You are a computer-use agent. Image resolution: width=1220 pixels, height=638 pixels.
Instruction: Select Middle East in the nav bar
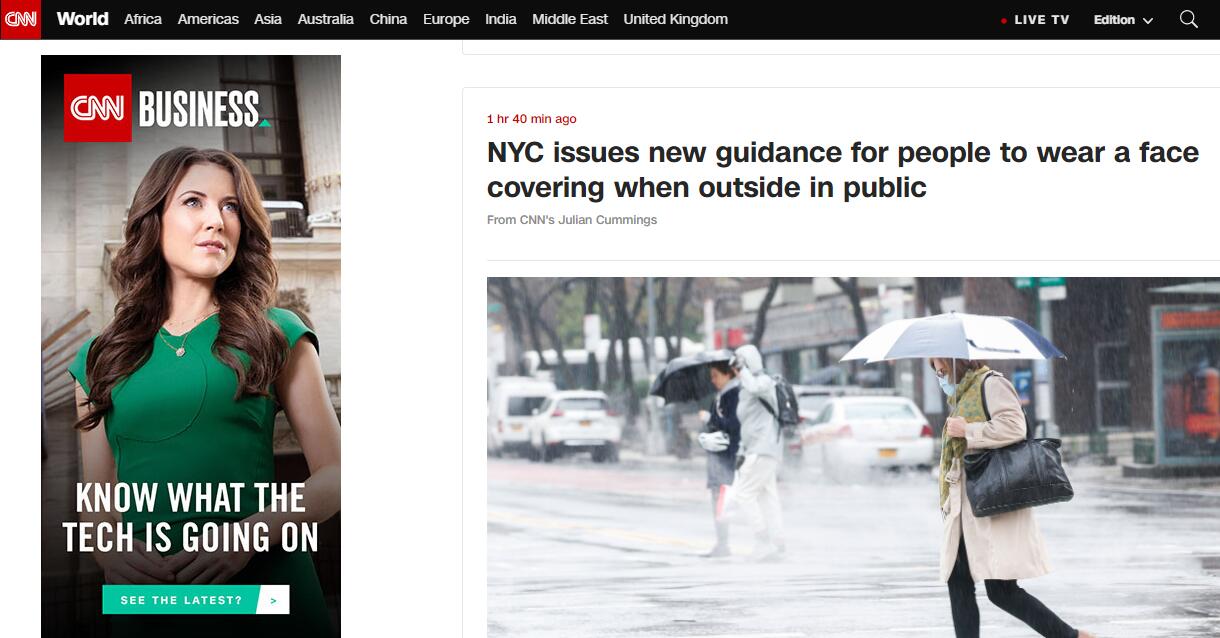570,19
